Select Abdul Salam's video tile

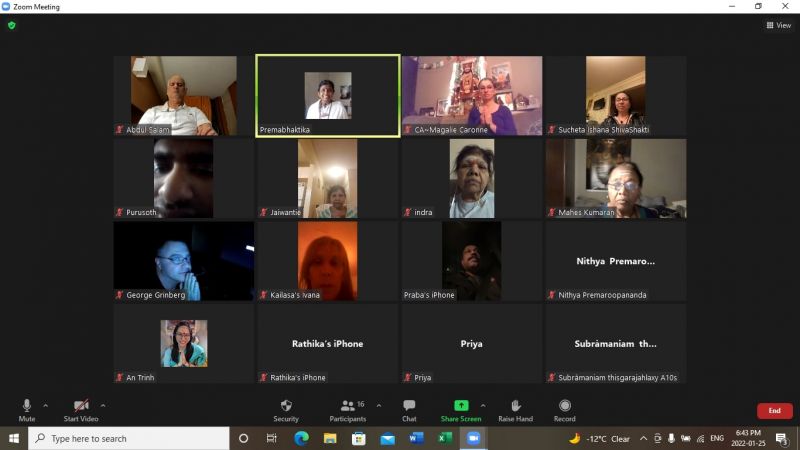[184, 95]
